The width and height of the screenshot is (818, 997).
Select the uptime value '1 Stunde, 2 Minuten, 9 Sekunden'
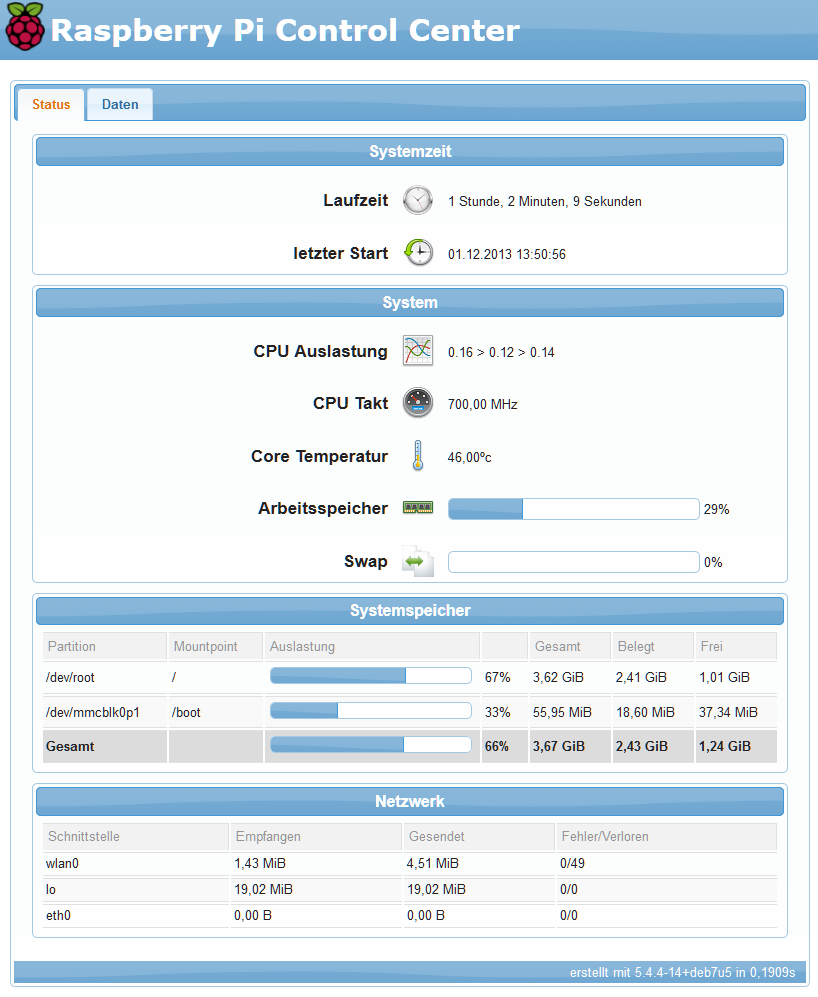[544, 202]
